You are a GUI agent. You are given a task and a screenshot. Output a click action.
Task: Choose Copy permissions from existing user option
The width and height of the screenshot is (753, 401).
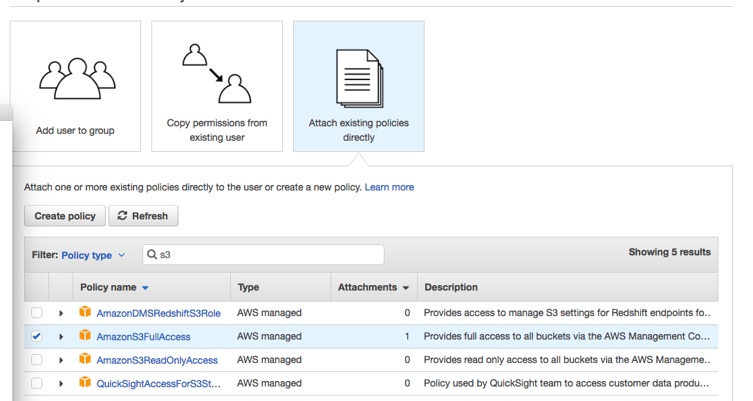(217, 86)
